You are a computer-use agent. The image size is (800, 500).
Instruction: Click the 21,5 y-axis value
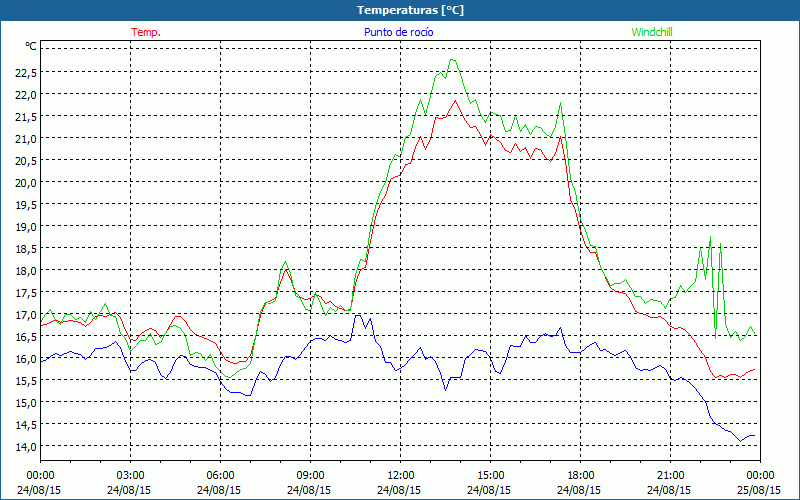(x=26, y=117)
